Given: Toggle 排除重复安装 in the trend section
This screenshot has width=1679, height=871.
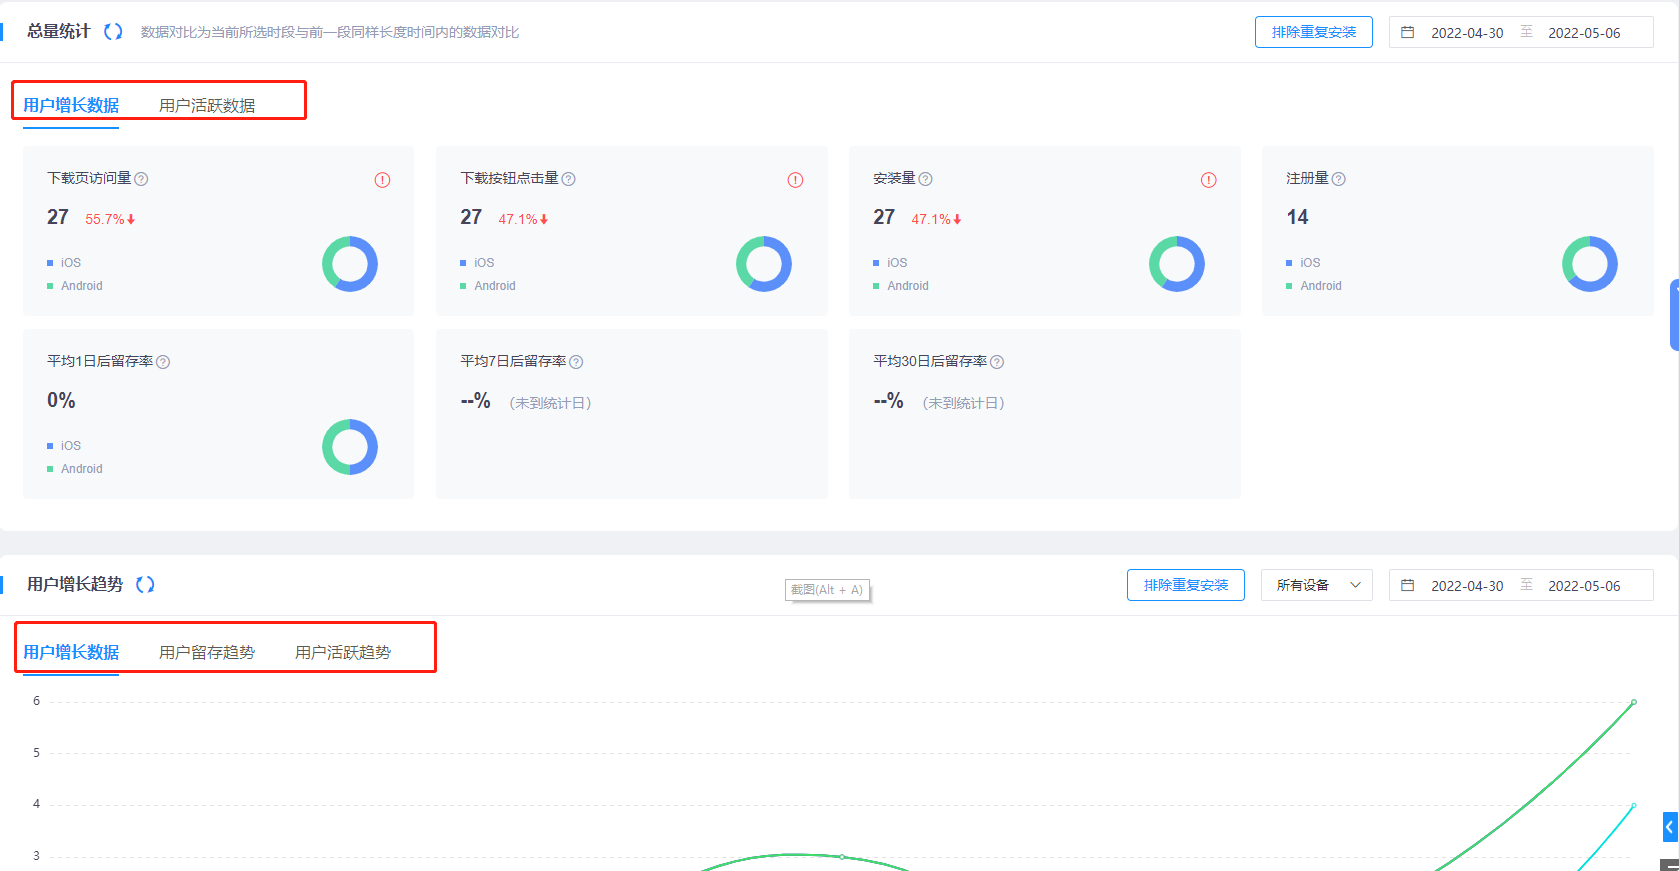Looking at the screenshot, I should point(1185,585).
